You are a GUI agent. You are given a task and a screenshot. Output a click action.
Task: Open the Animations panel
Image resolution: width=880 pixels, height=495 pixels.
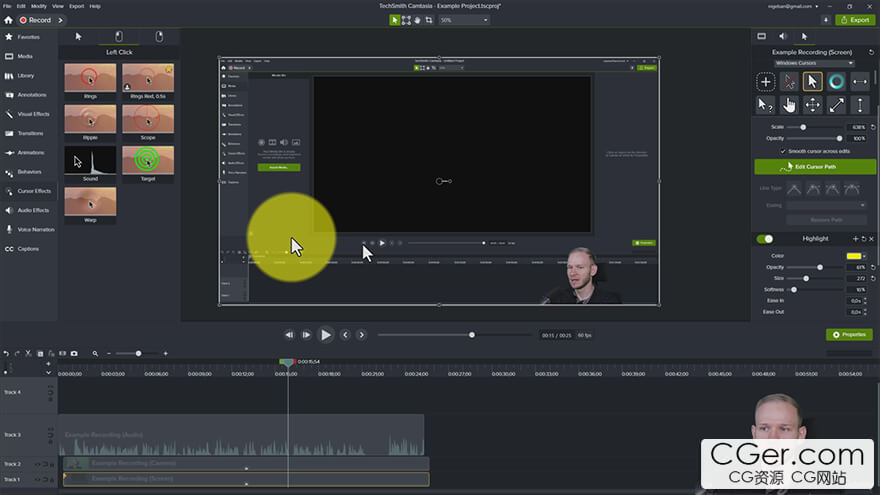(x=25, y=153)
